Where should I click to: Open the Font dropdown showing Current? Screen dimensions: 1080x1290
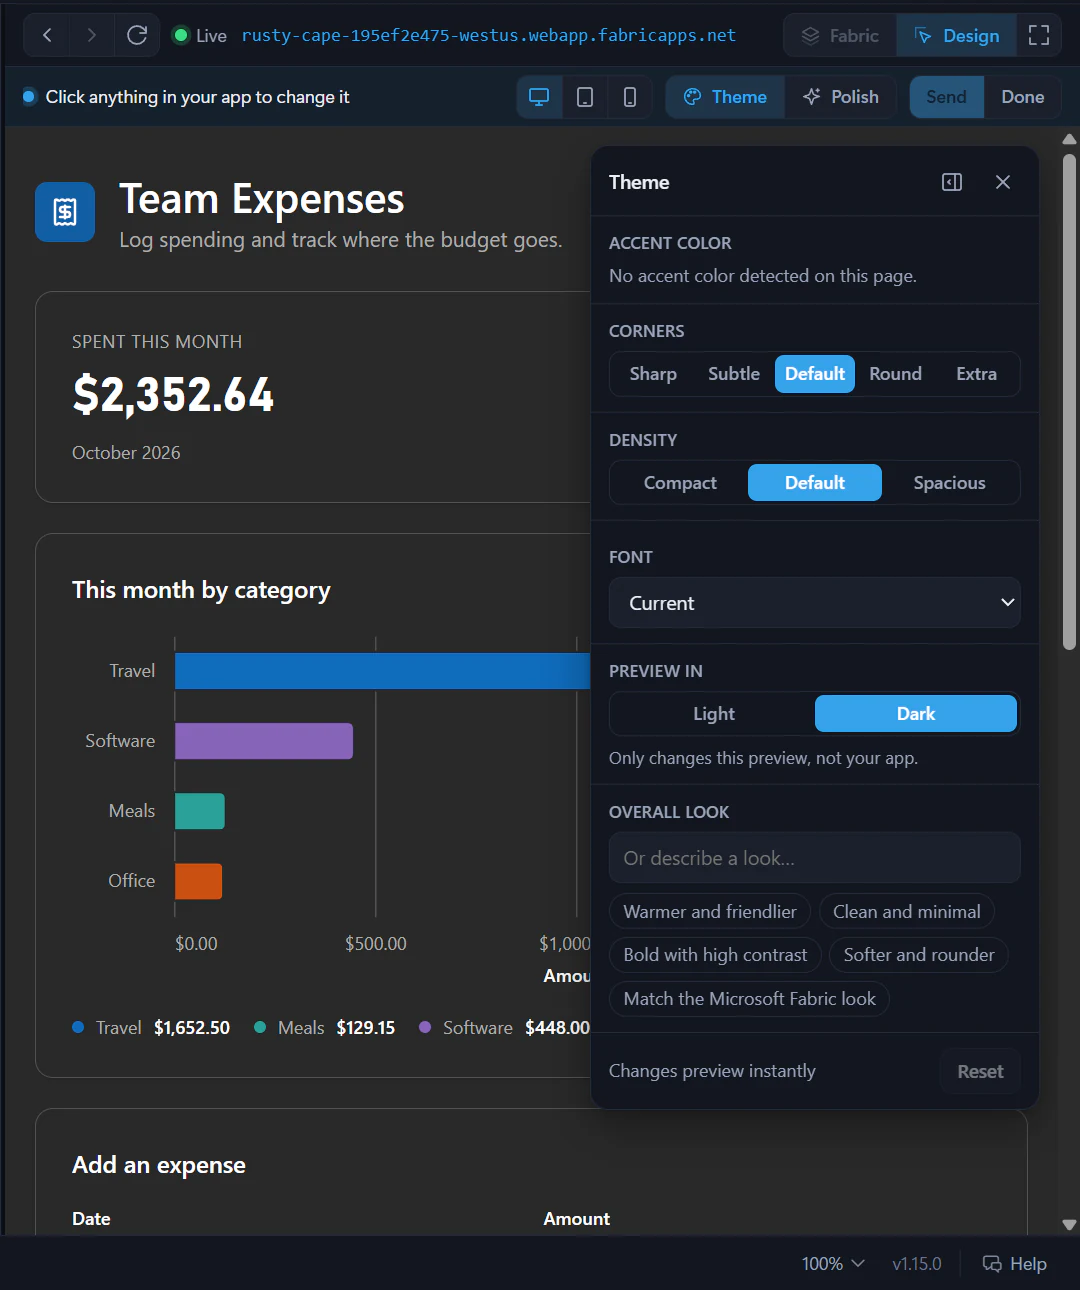click(815, 603)
